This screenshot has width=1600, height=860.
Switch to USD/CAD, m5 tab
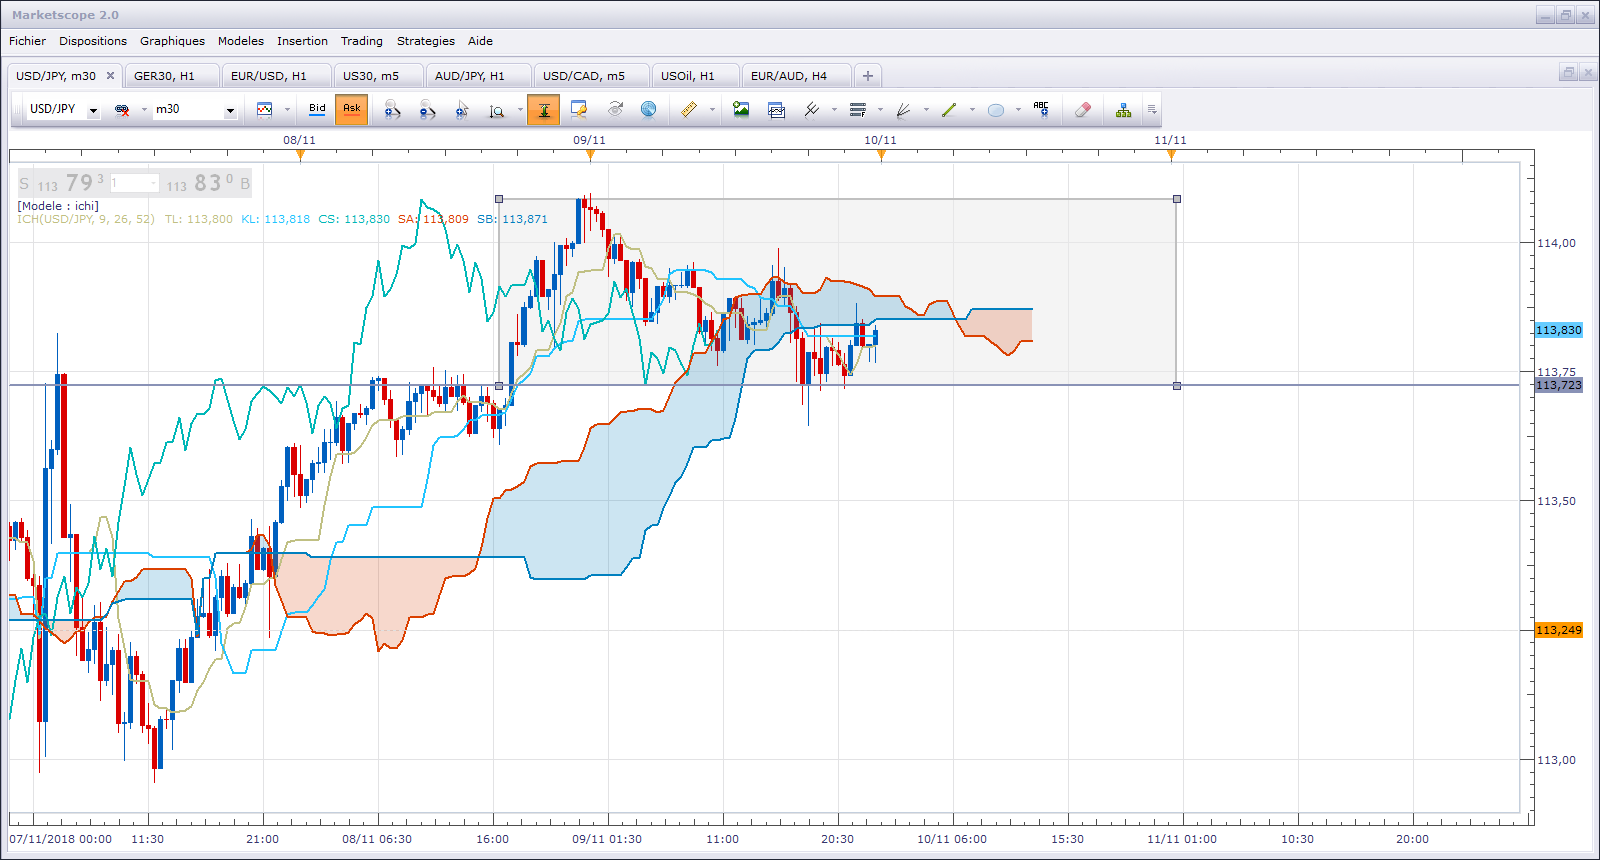(x=592, y=76)
